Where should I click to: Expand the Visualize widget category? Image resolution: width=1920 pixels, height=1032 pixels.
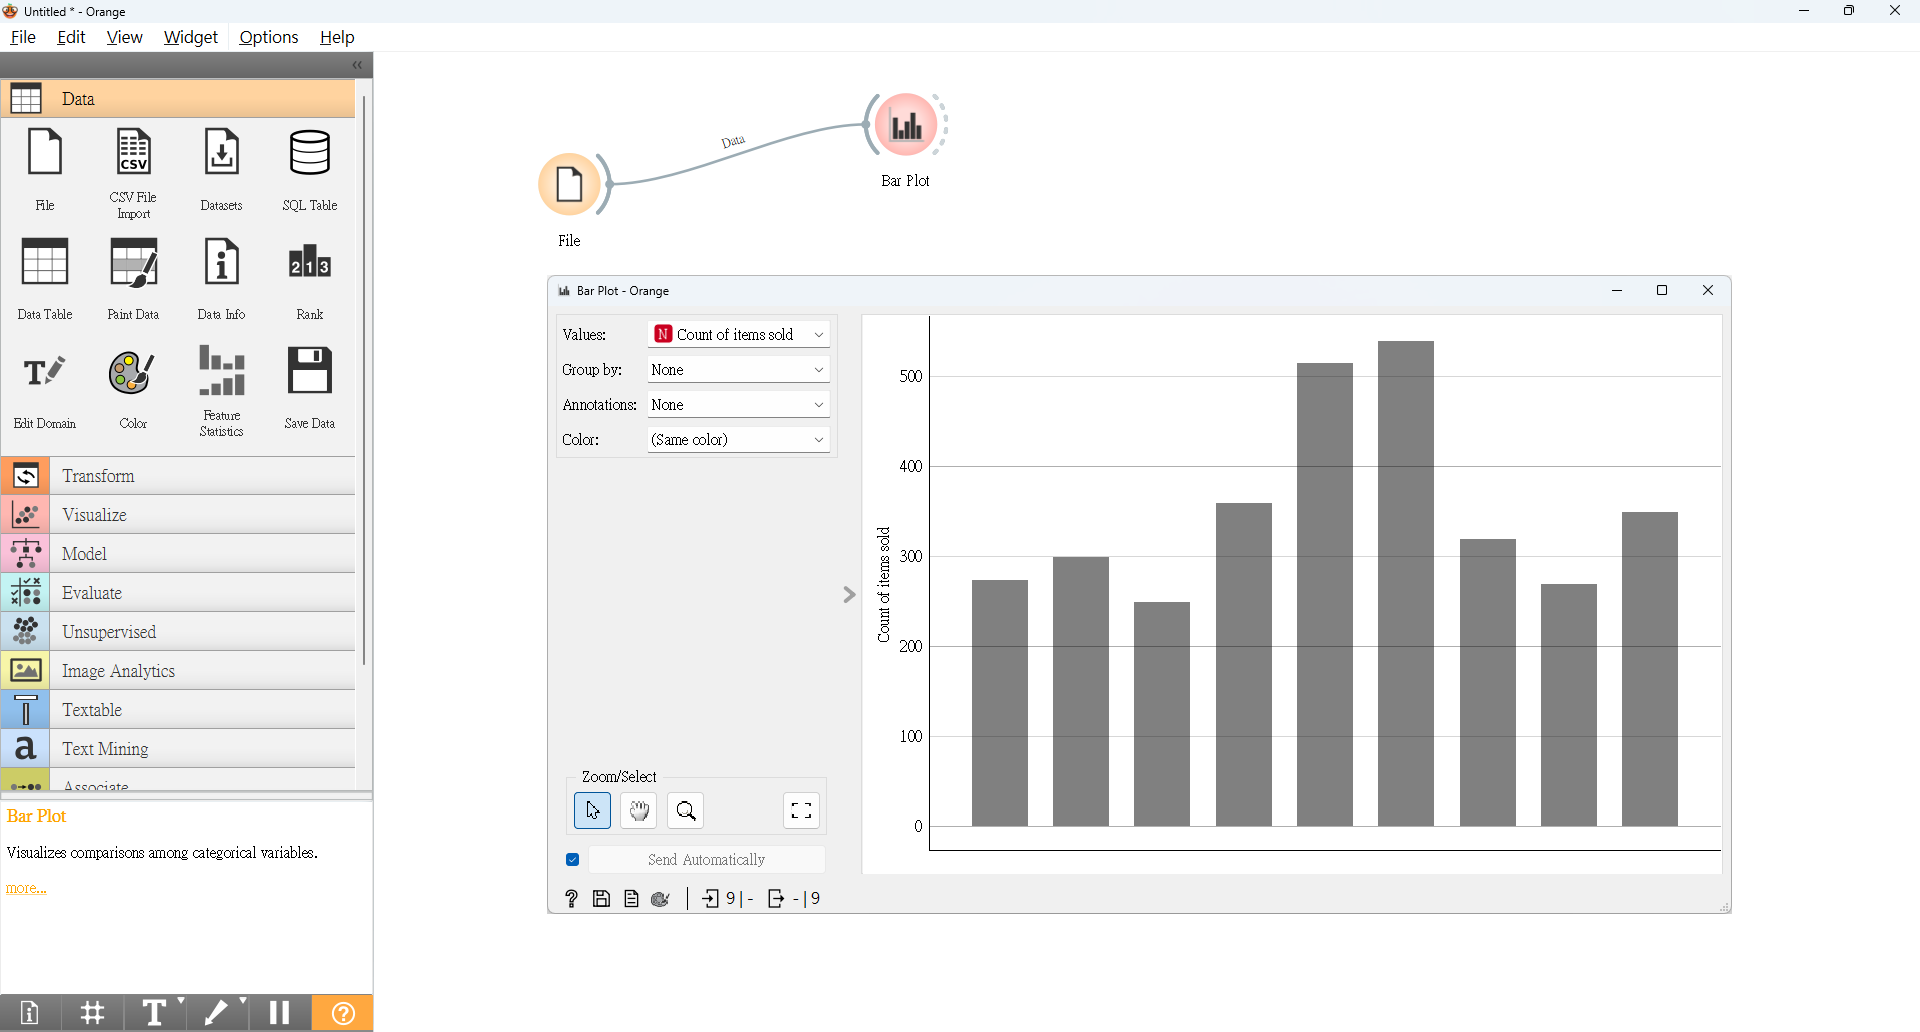[x=178, y=515]
